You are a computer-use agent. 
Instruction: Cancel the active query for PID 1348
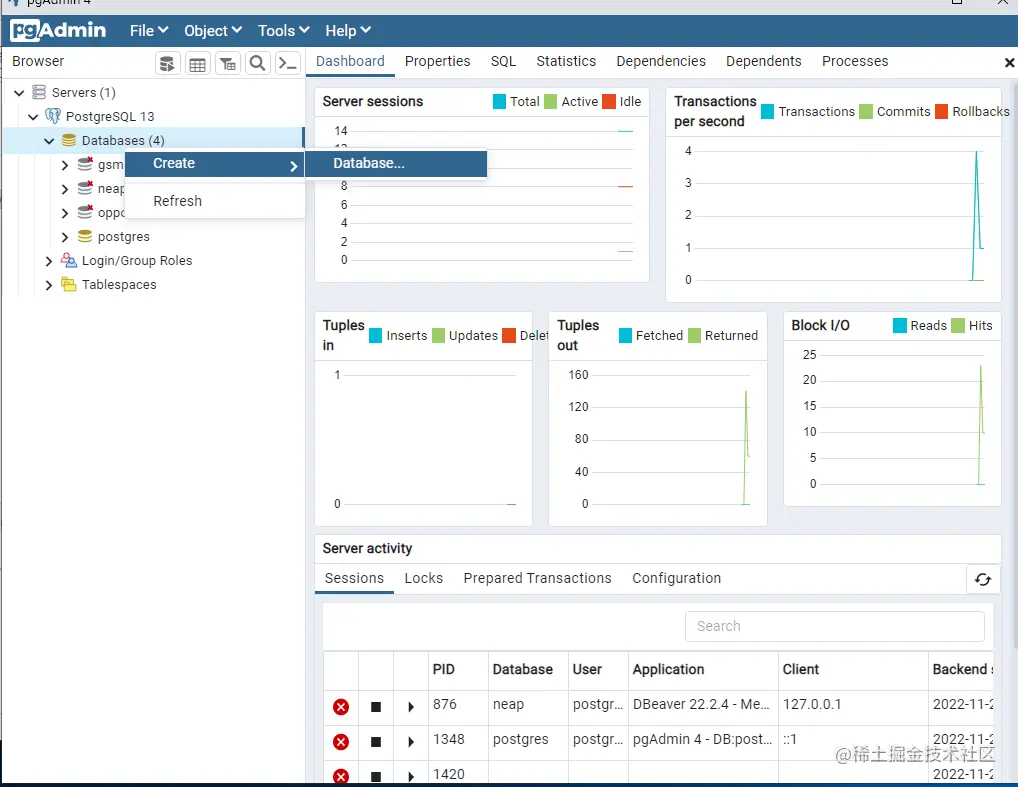pyautogui.click(x=376, y=742)
